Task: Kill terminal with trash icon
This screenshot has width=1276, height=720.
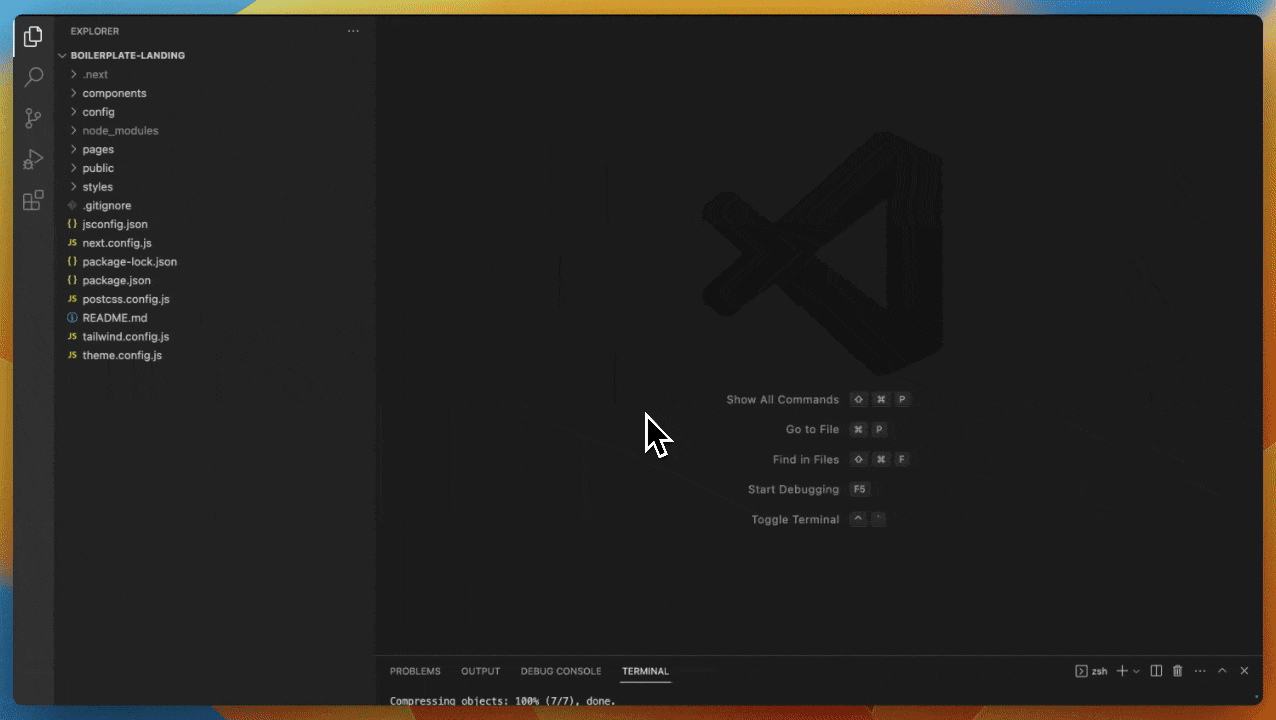Action: (x=1178, y=671)
